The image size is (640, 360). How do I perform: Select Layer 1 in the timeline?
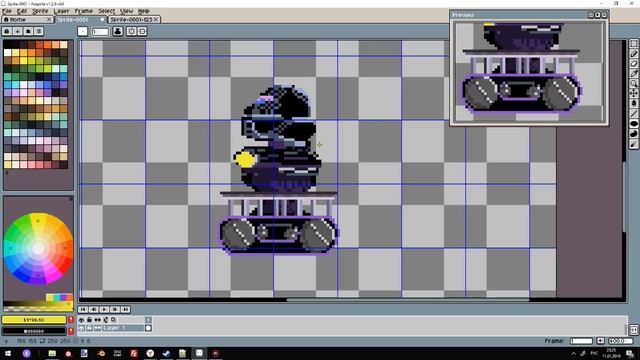(122, 328)
